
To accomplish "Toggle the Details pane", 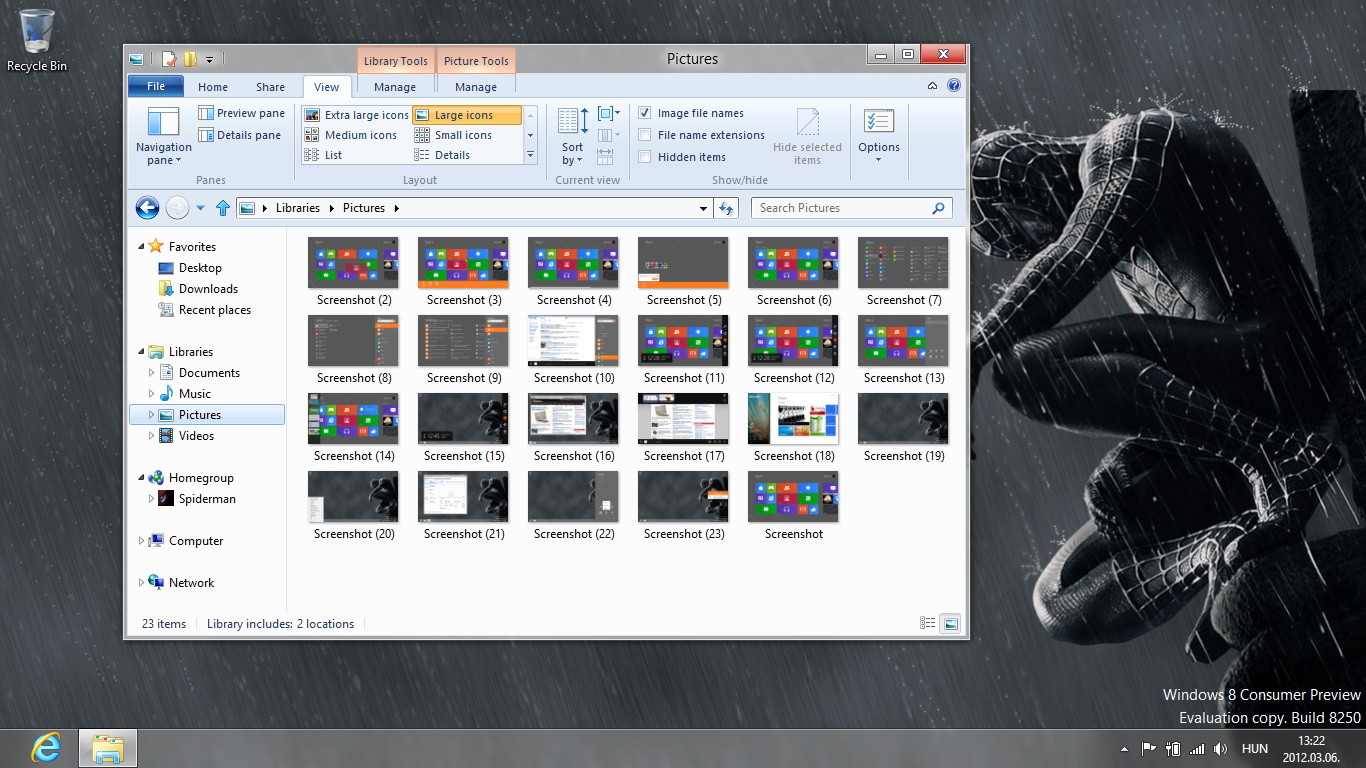I will (x=239, y=135).
